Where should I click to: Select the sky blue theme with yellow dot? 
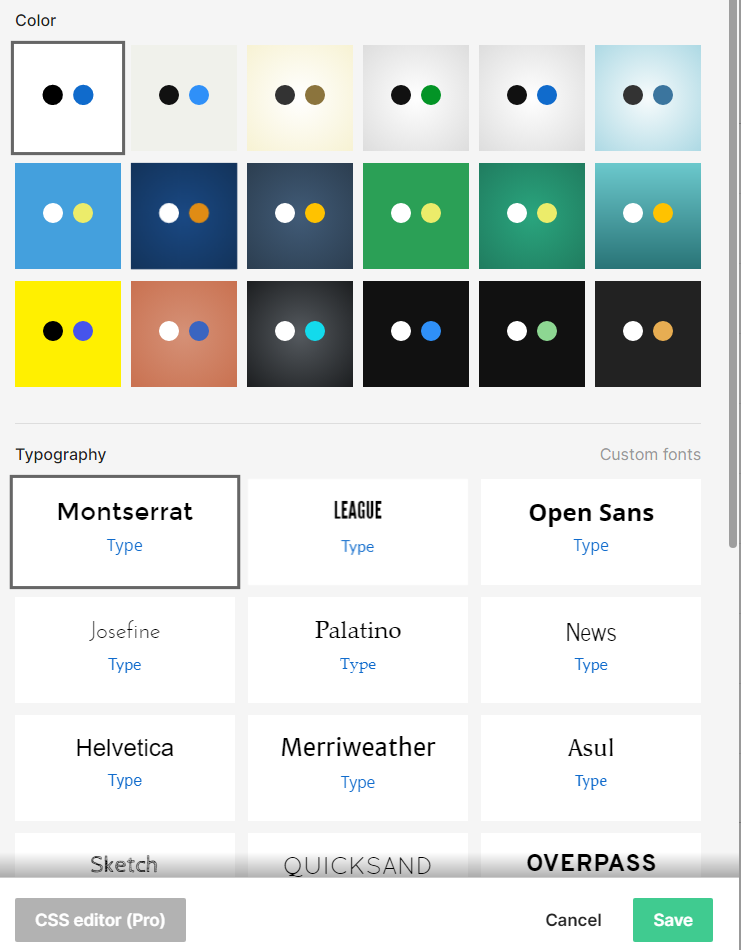pos(68,216)
